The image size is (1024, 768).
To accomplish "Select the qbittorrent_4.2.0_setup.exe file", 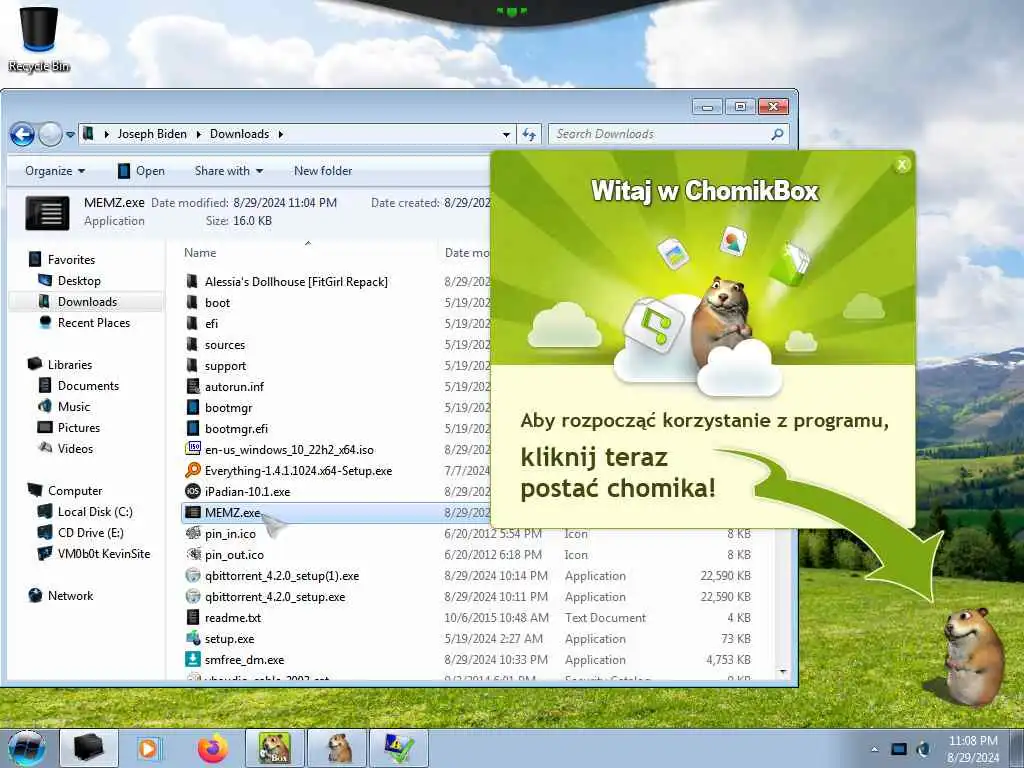I will 274,596.
